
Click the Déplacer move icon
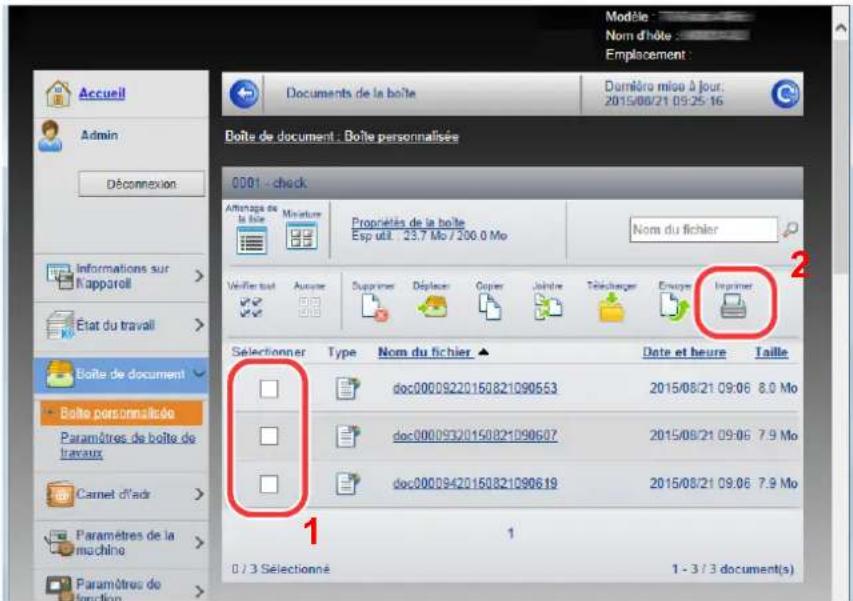(x=432, y=306)
